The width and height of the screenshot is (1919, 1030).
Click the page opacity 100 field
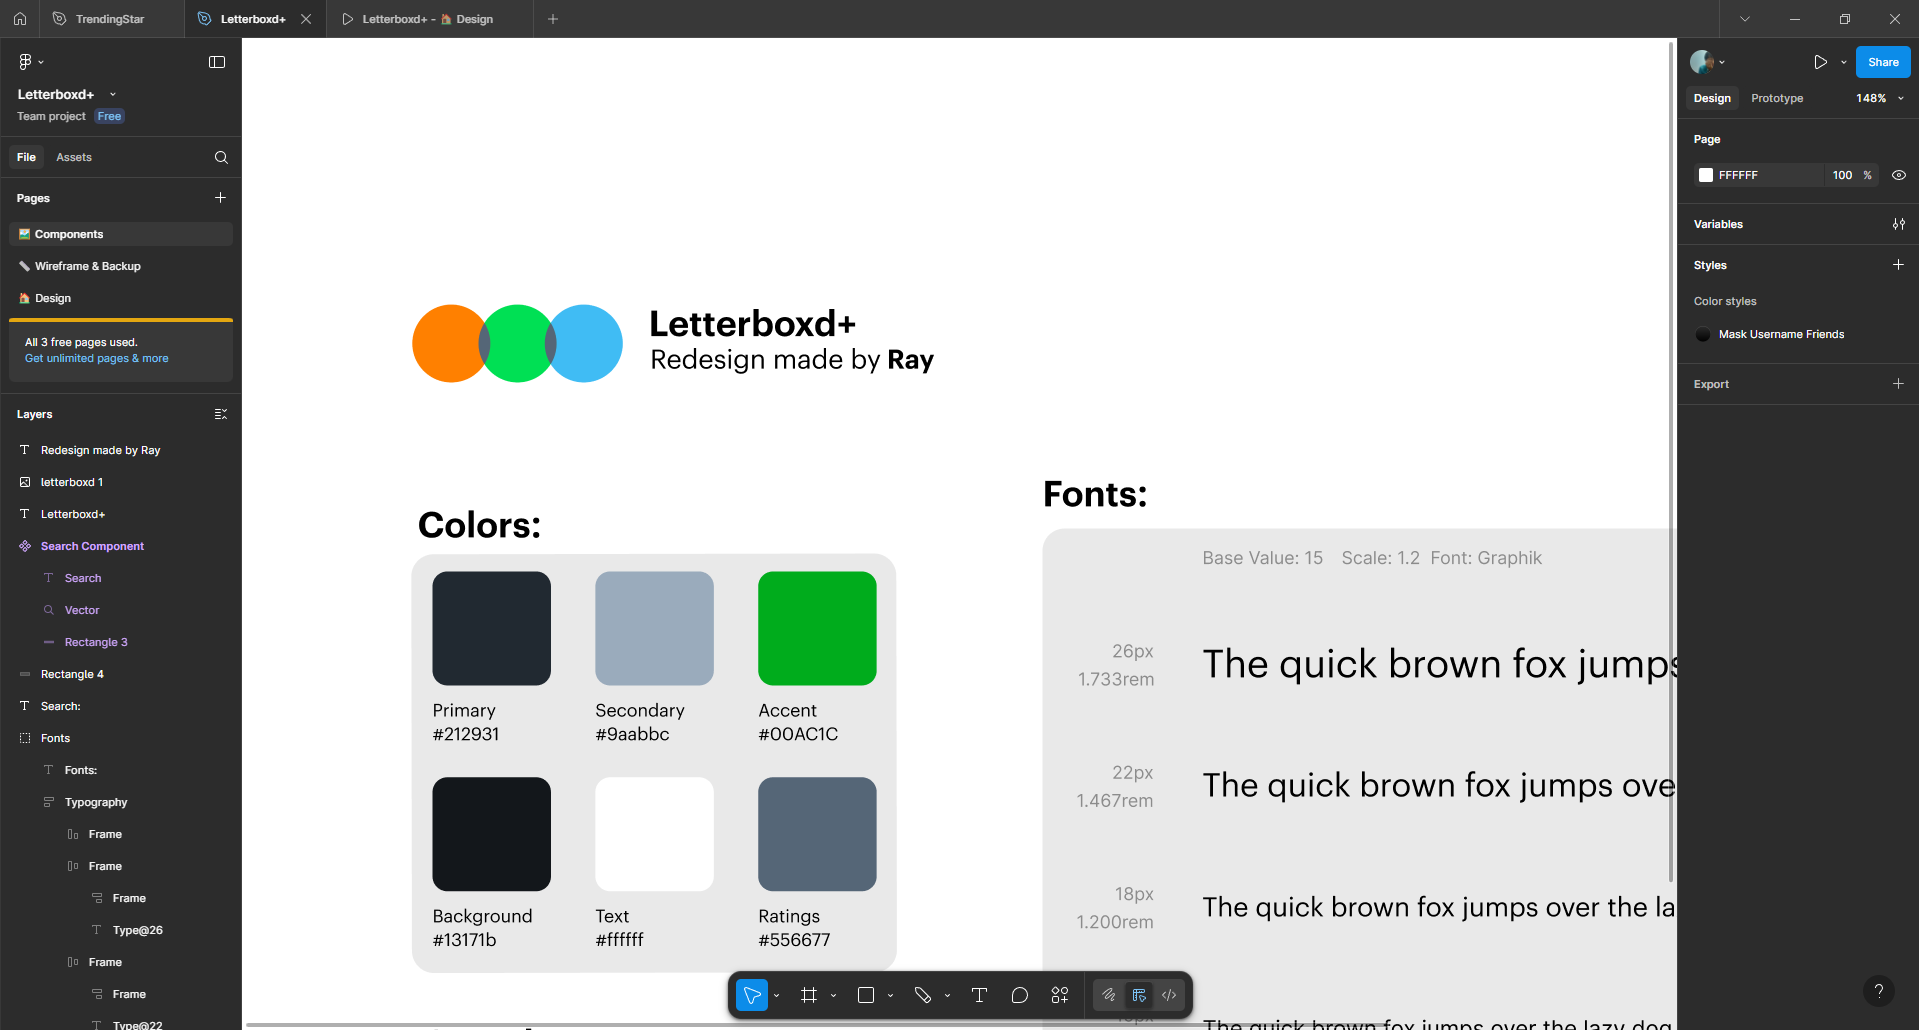pos(1842,175)
